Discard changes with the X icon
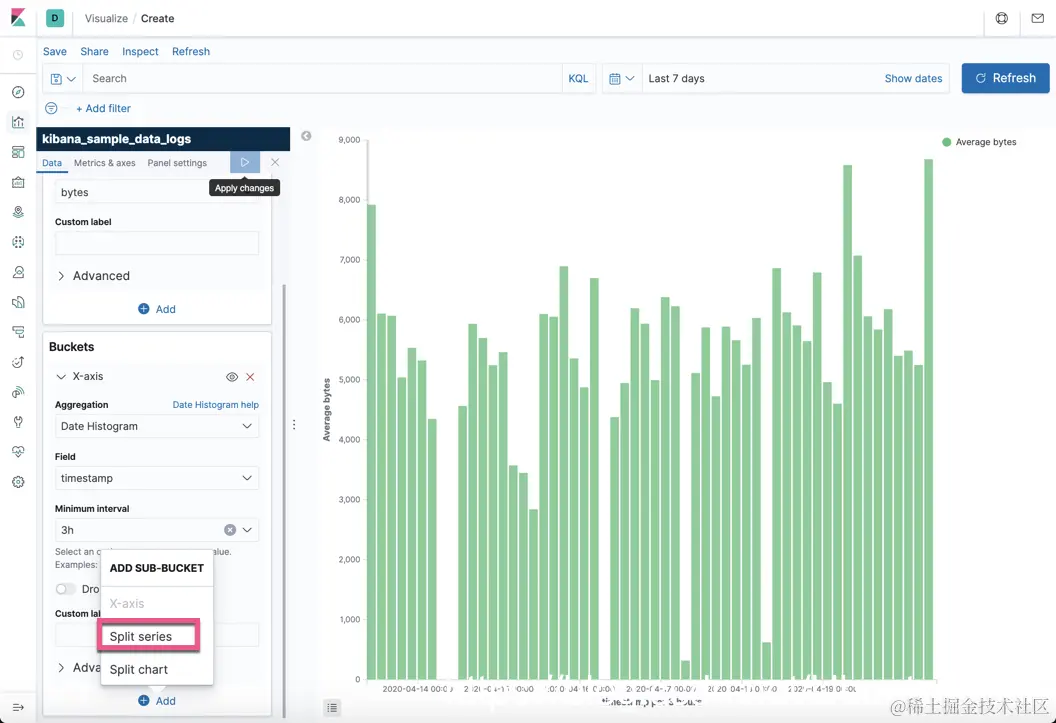 coord(275,162)
